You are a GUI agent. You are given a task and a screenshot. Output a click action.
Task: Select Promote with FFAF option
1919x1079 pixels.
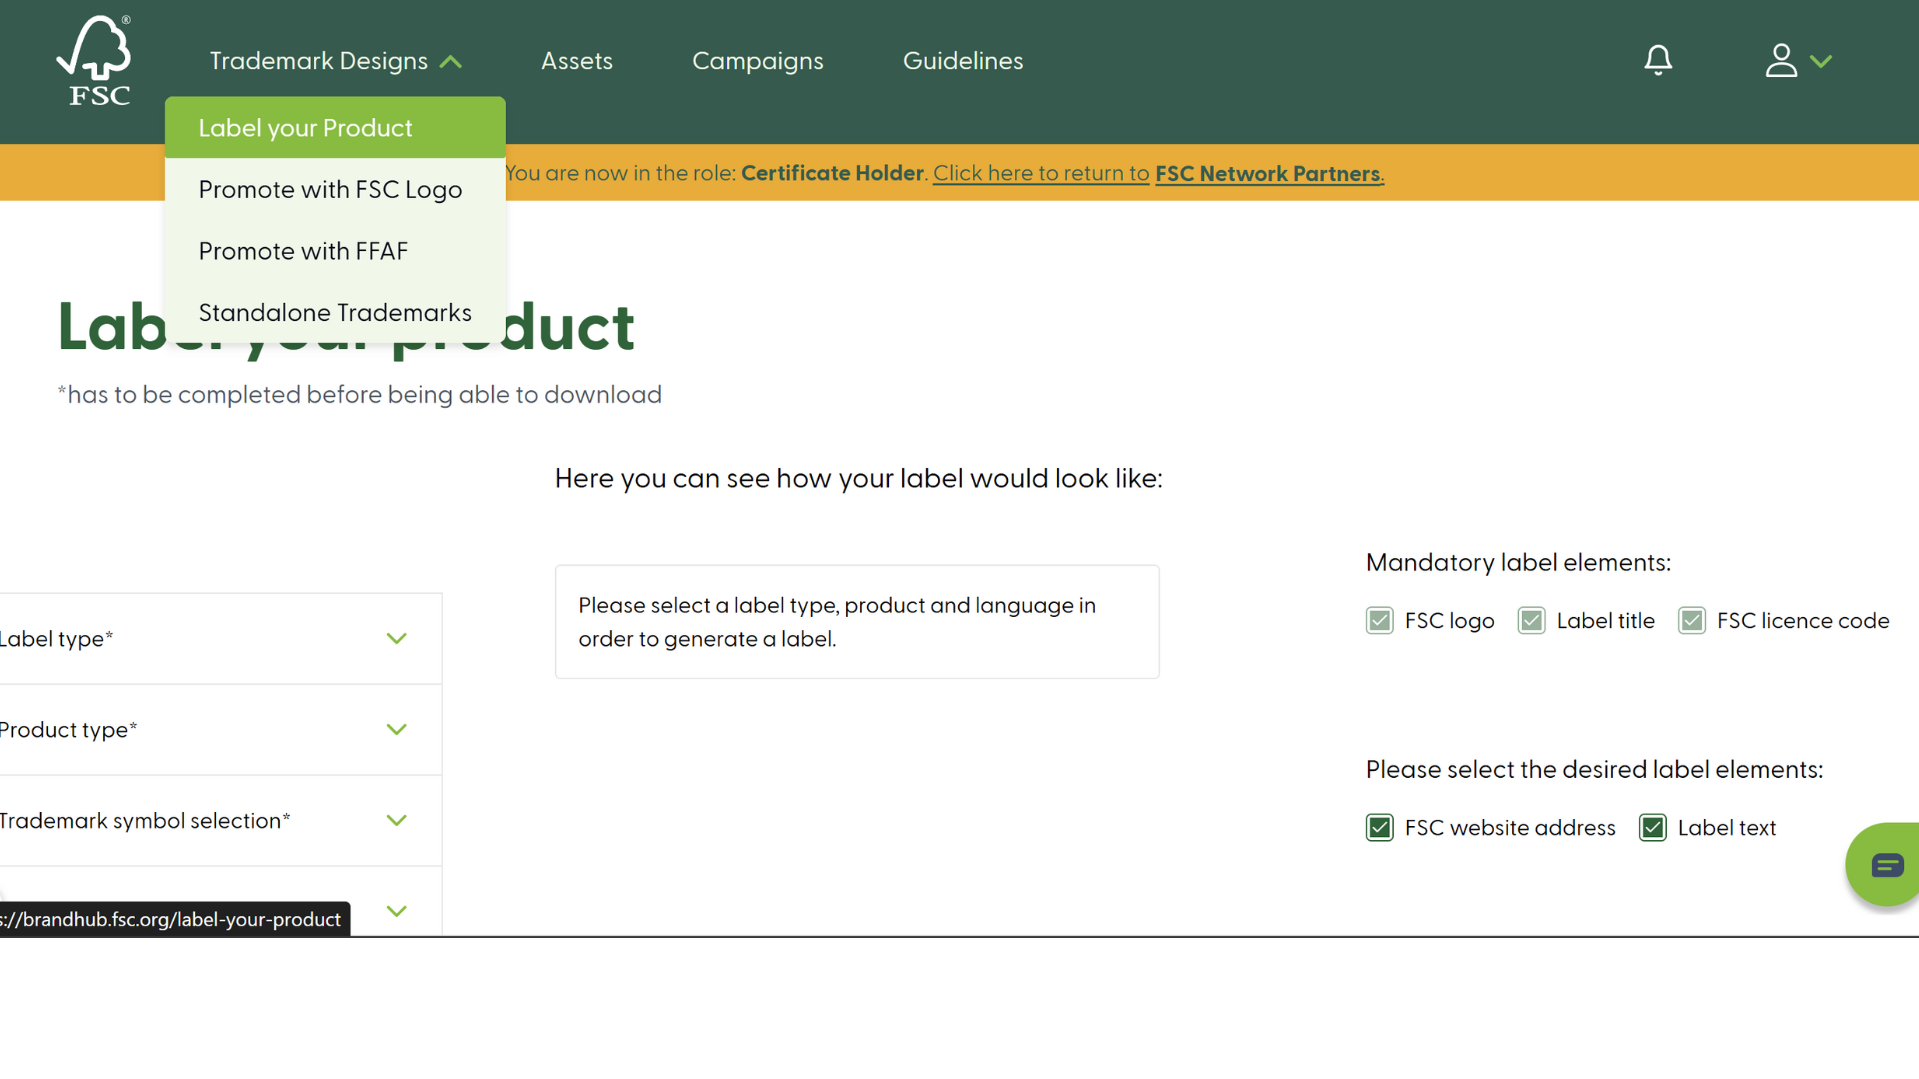pyautogui.click(x=303, y=251)
